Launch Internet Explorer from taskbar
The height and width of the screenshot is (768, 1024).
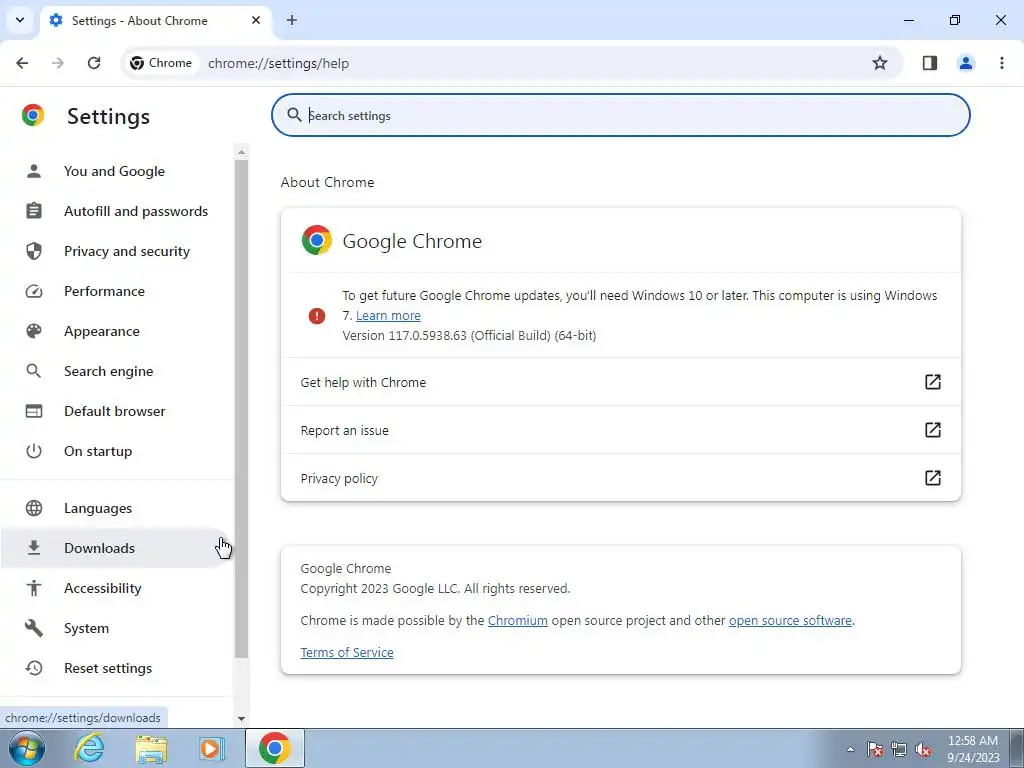click(x=89, y=748)
